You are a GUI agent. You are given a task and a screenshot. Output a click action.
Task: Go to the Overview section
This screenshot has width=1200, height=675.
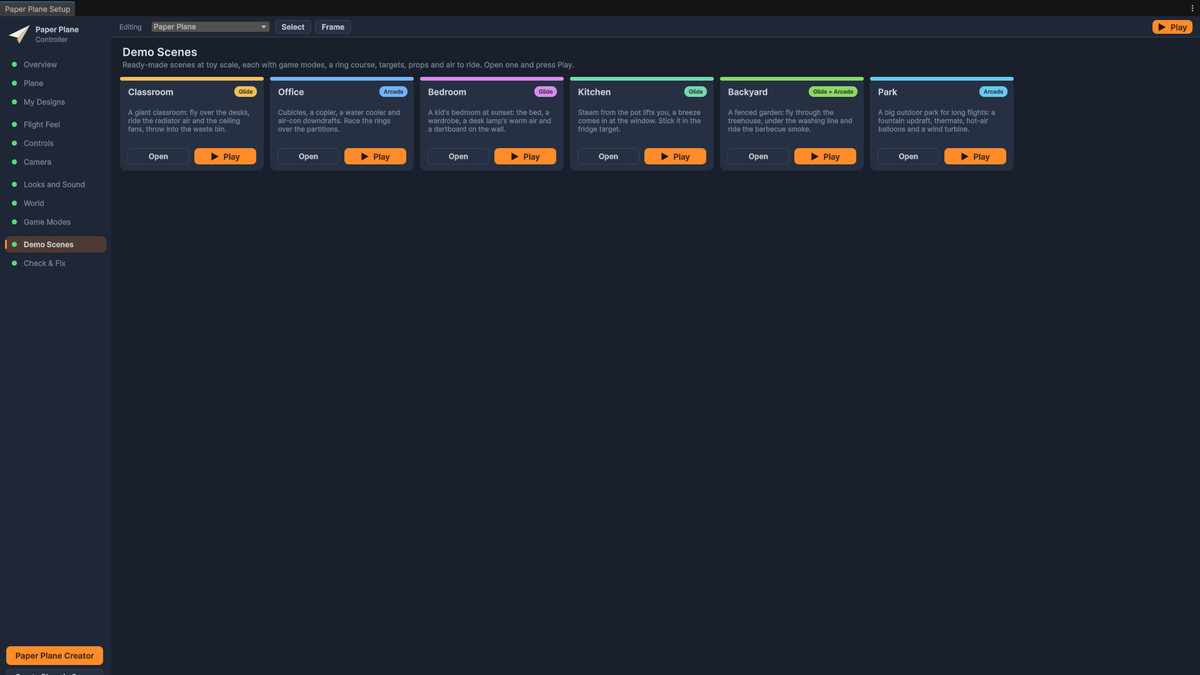(x=55, y=65)
